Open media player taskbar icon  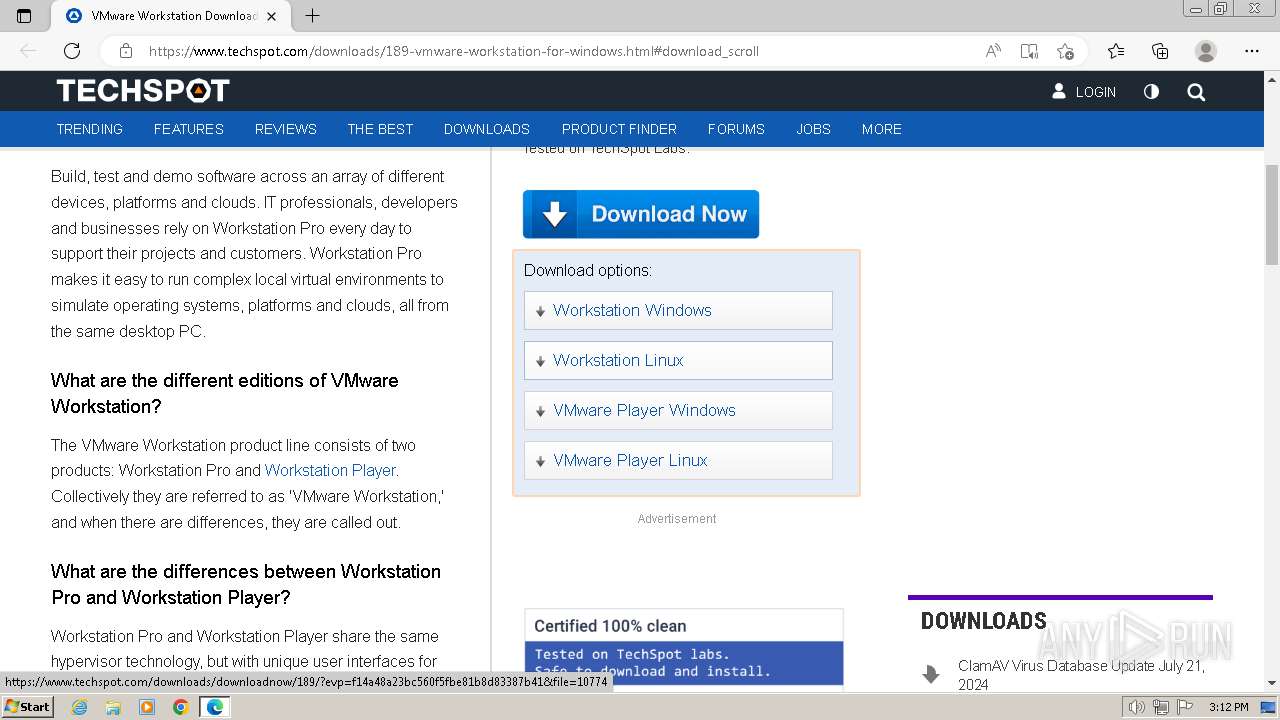tap(147, 707)
